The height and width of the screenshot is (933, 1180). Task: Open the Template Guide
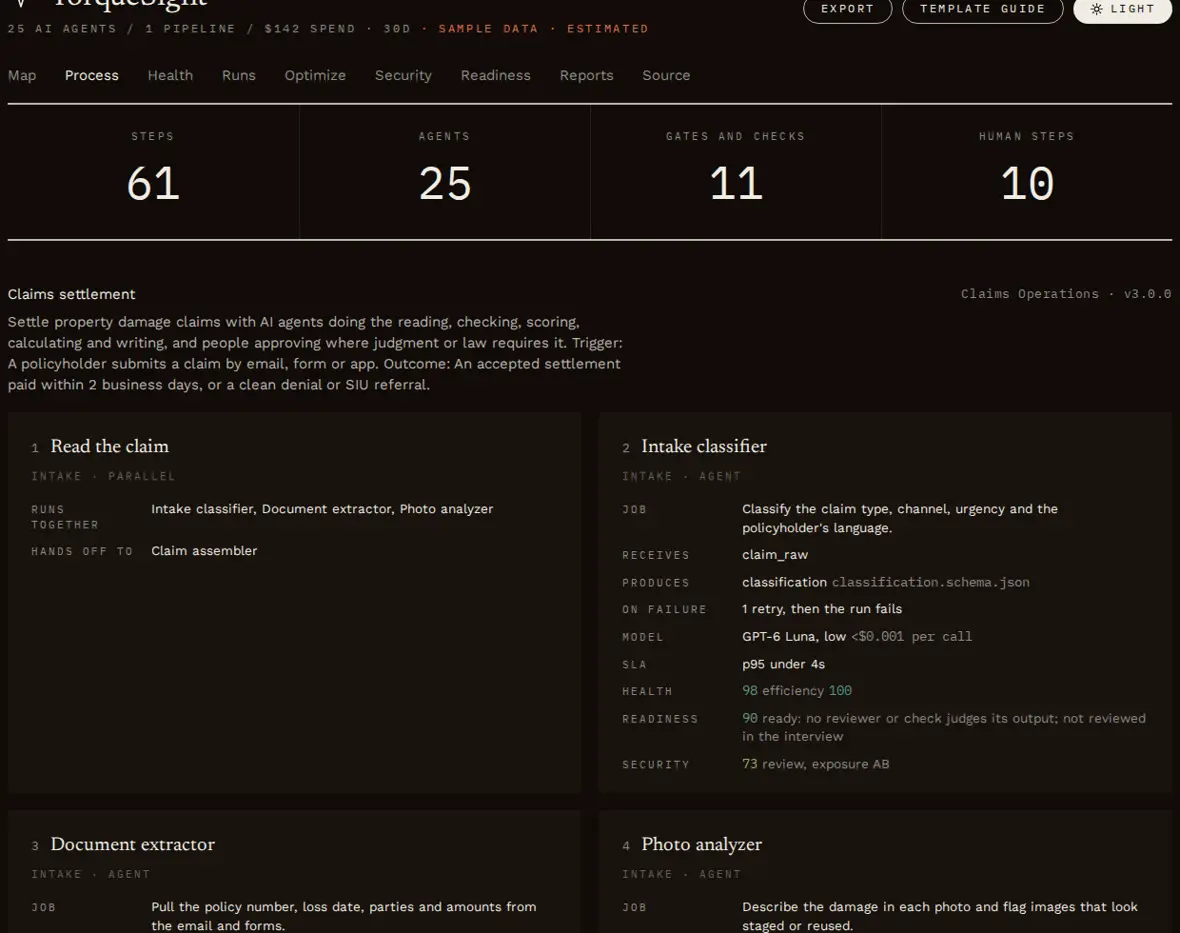pos(982,9)
